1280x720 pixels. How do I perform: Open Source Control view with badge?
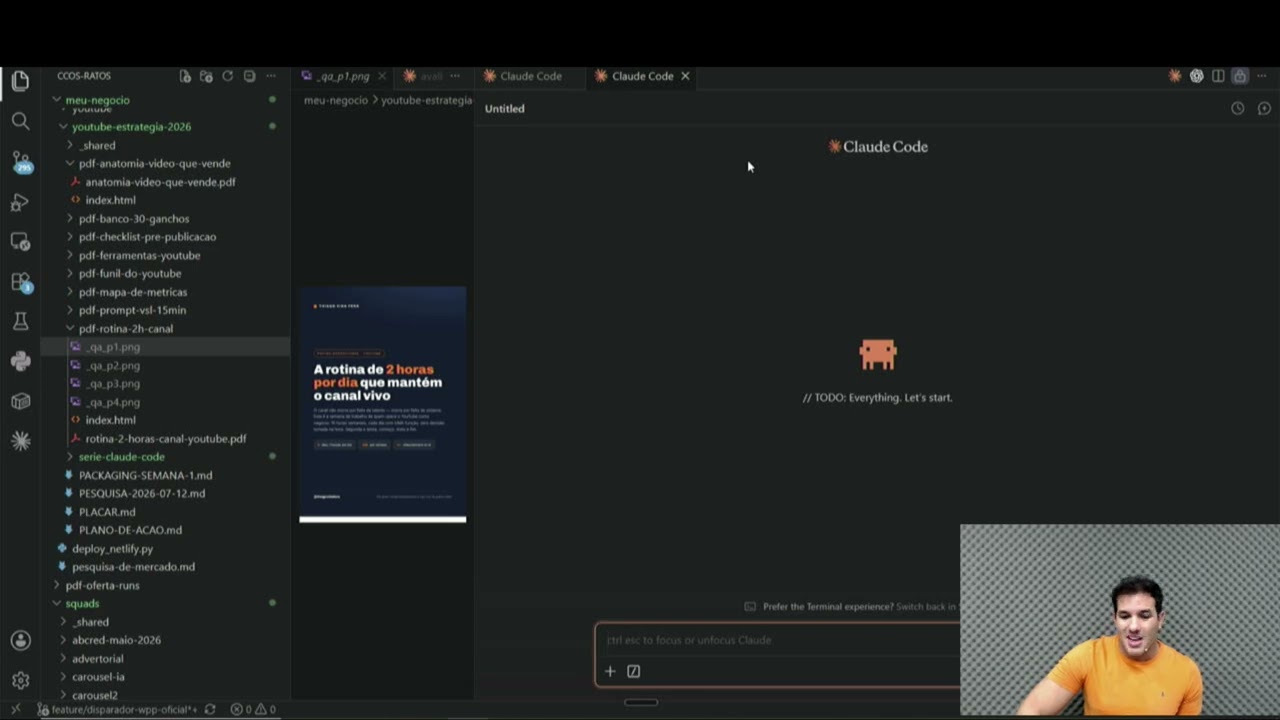pos(21,161)
